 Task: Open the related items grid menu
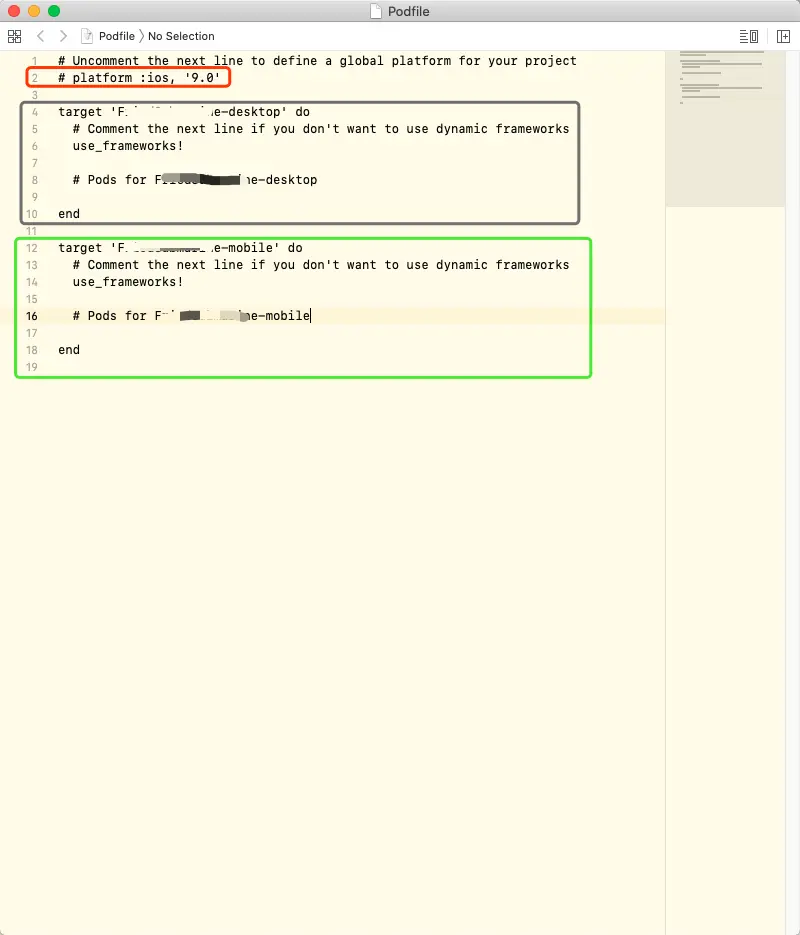pos(14,36)
